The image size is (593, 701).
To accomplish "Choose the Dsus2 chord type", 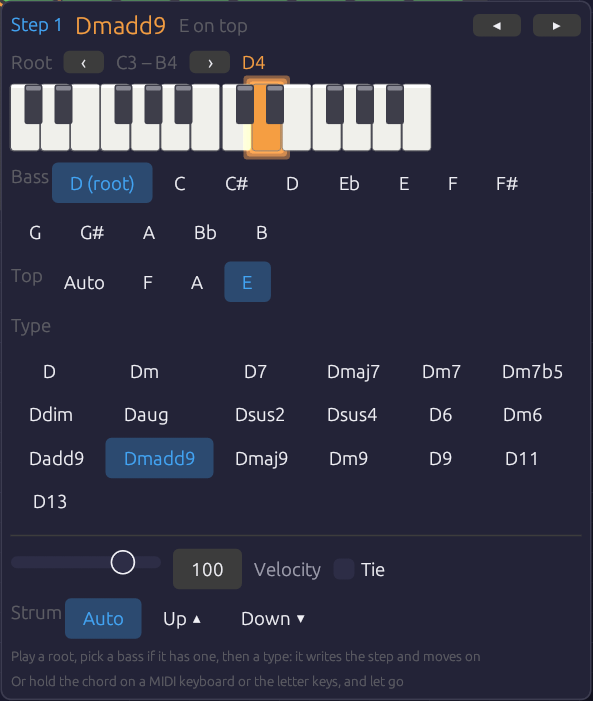I will (x=260, y=414).
